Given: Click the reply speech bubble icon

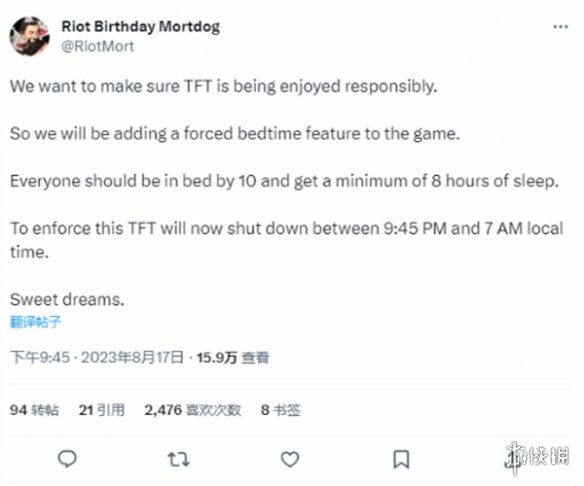Looking at the screenshot, I should (x=67, y=459).
